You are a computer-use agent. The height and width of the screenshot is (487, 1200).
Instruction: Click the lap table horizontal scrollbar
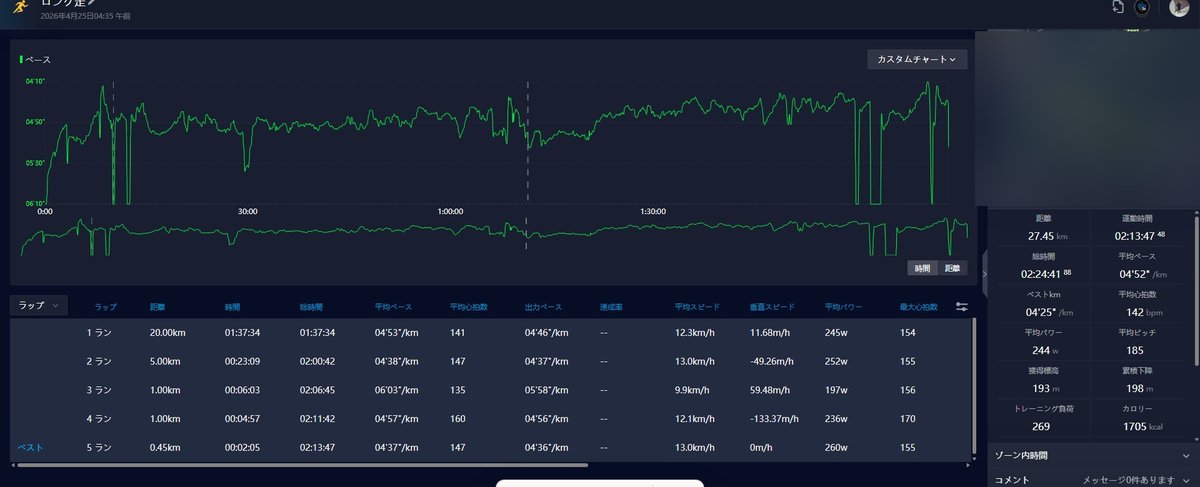[x=300, y=465]
